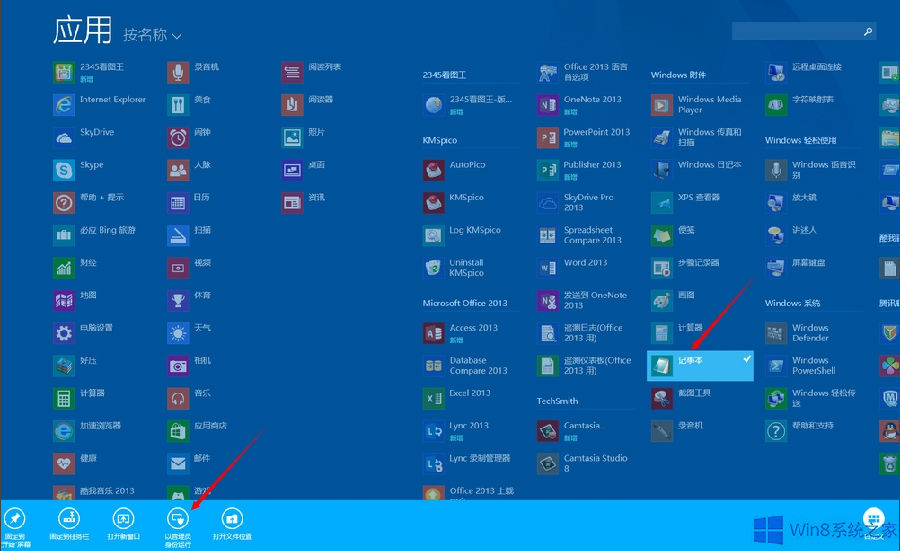Open 电脑设置 PC settings
The image size is (900, 551).
click(83, 333)
